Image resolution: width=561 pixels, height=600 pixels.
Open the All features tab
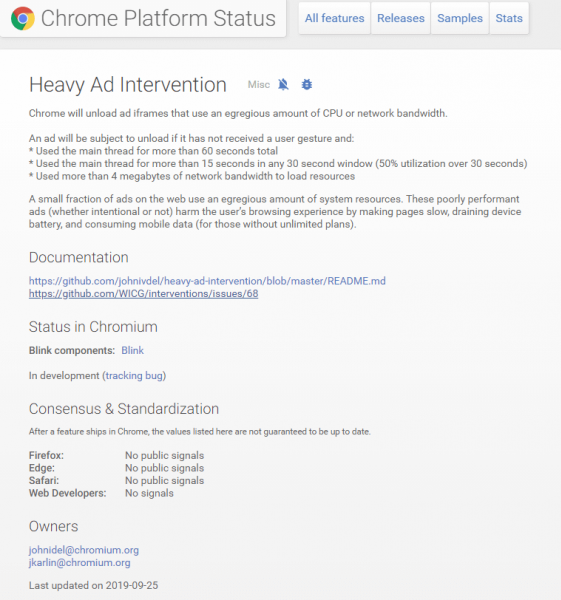coord(334,18)
